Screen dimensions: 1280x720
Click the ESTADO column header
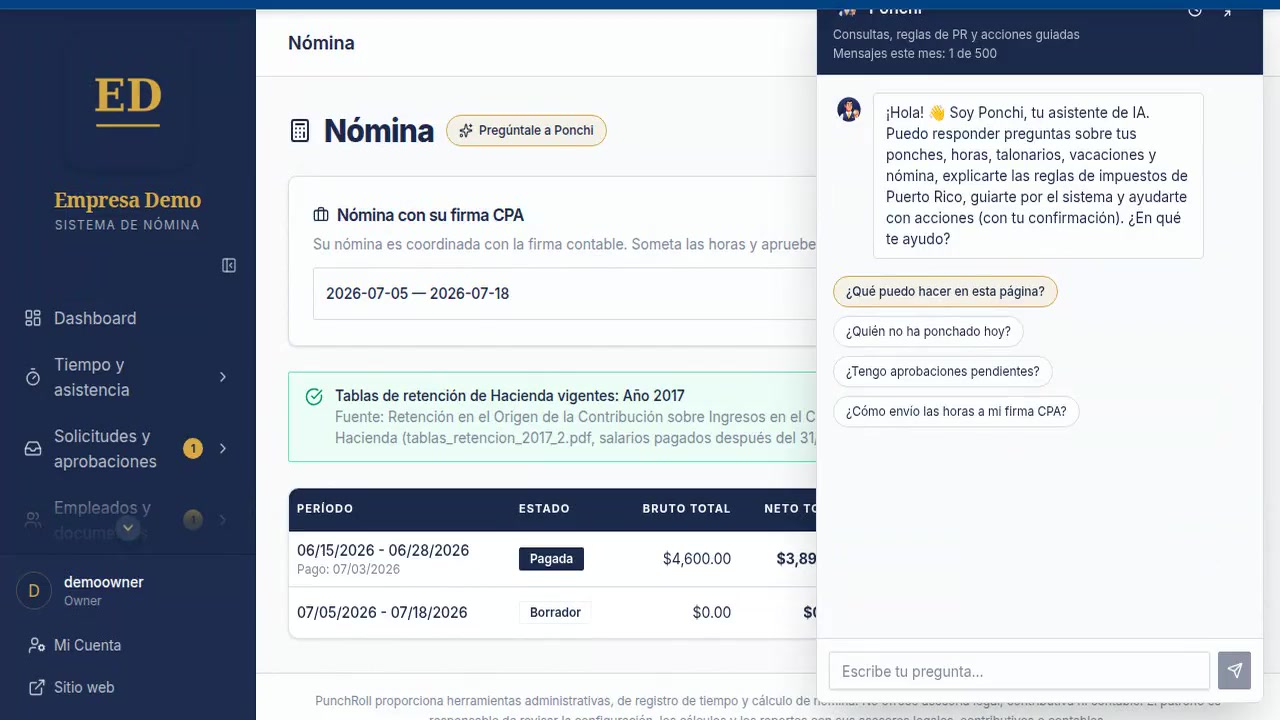pos(544,509)
